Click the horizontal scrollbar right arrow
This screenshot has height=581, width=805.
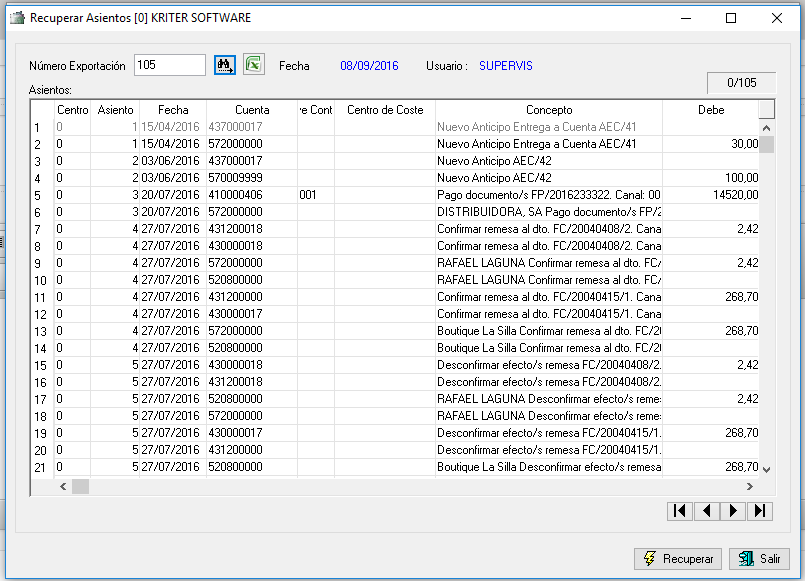[x=750, y=486]
